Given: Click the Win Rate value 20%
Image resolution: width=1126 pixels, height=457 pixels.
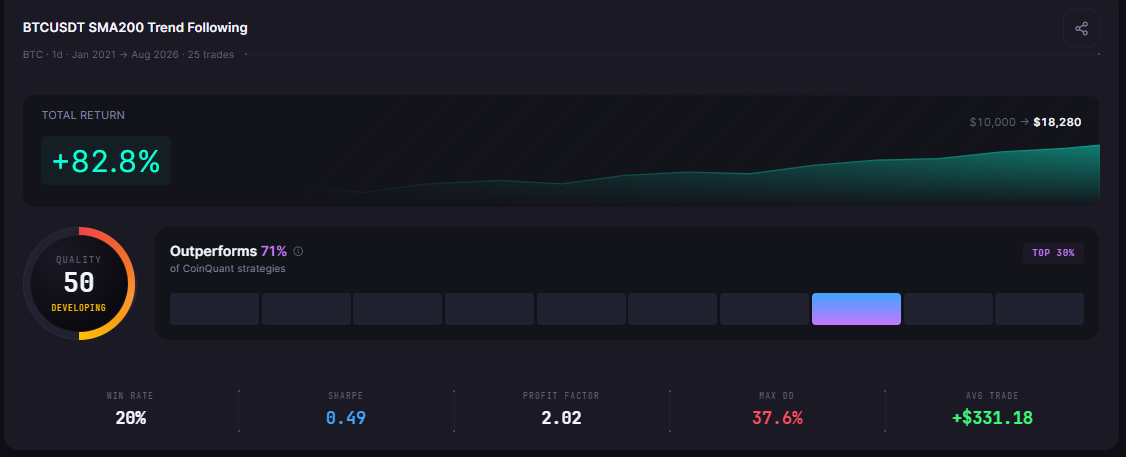Looking at the screenshot, I should pyautogui.click(x=131, y=417).
